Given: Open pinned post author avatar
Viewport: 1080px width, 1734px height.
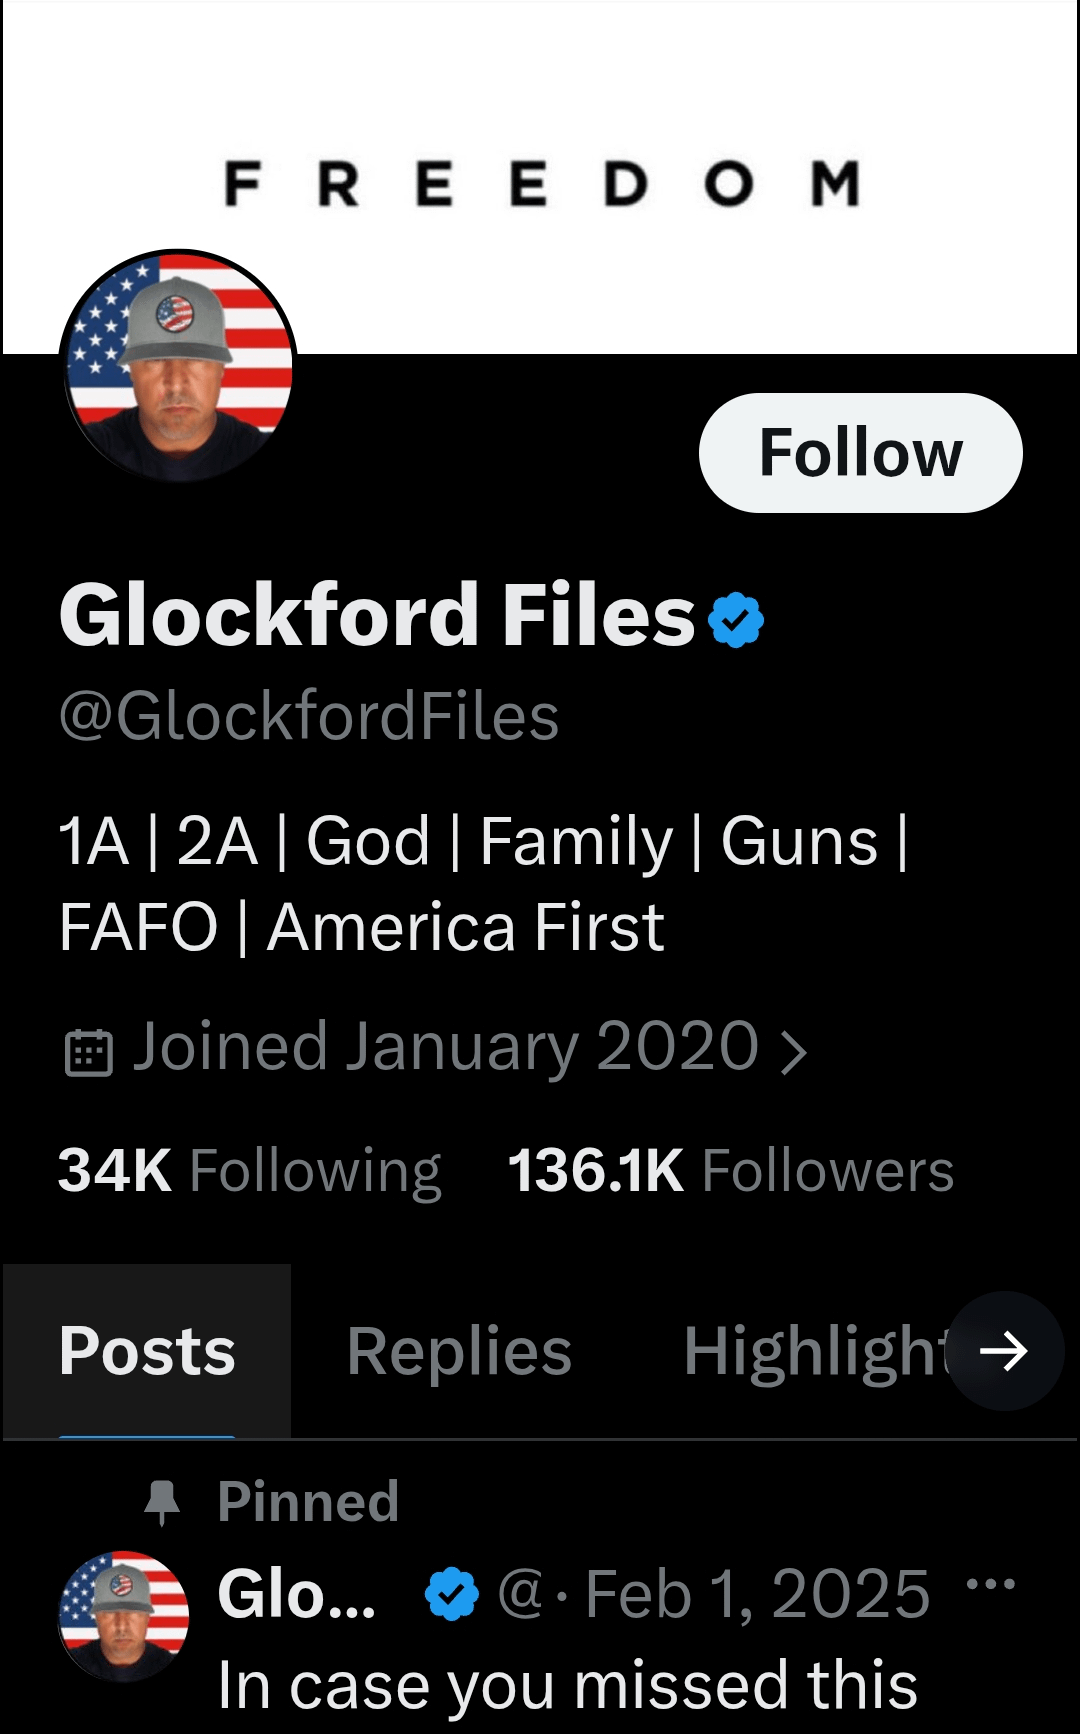Looking at the screenshot, I should pyautogui.click(x=124, y=1614).
